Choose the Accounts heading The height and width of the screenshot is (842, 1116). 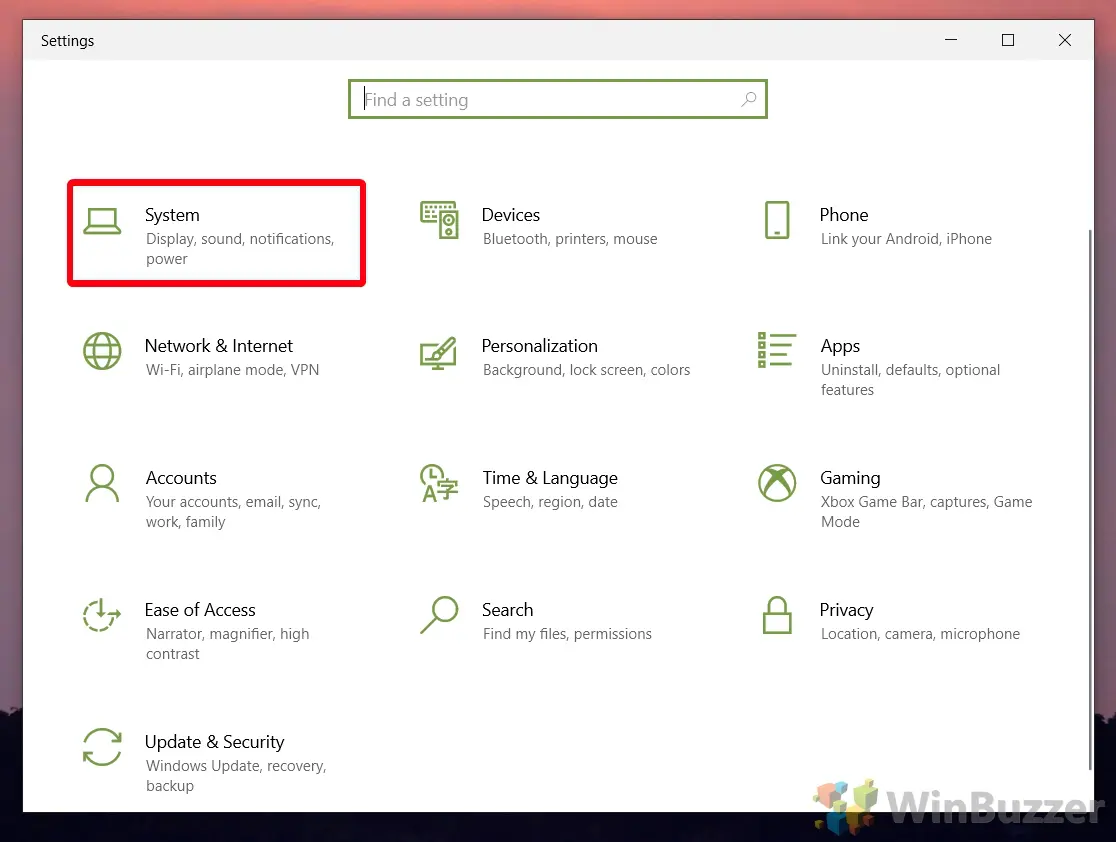[181, 478]
